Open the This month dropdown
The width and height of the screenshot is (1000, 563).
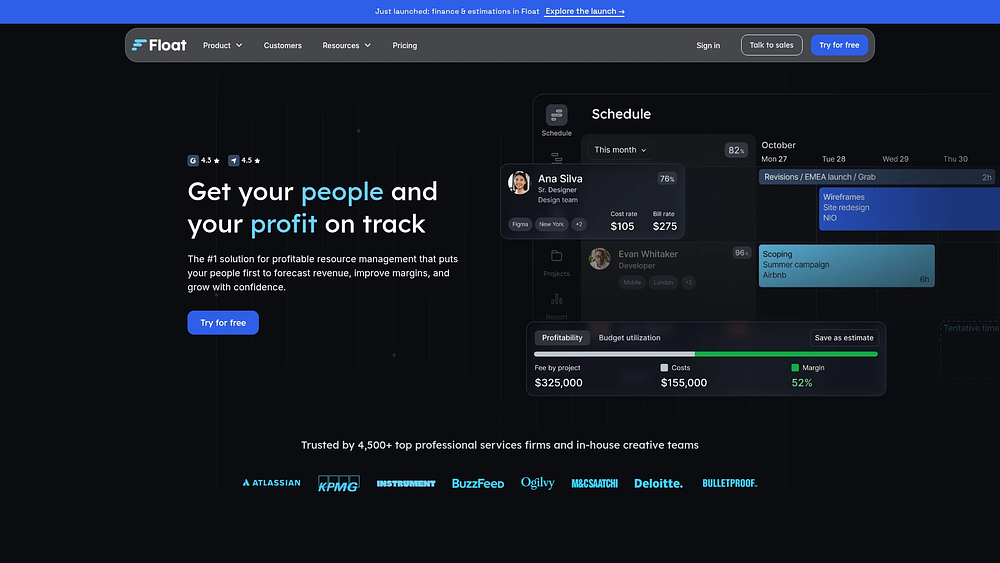[620, 150]
